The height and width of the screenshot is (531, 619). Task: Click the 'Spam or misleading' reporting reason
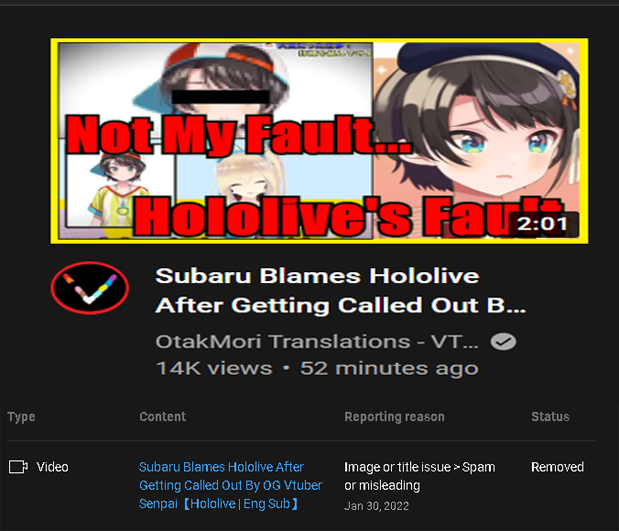pos(419,476)
